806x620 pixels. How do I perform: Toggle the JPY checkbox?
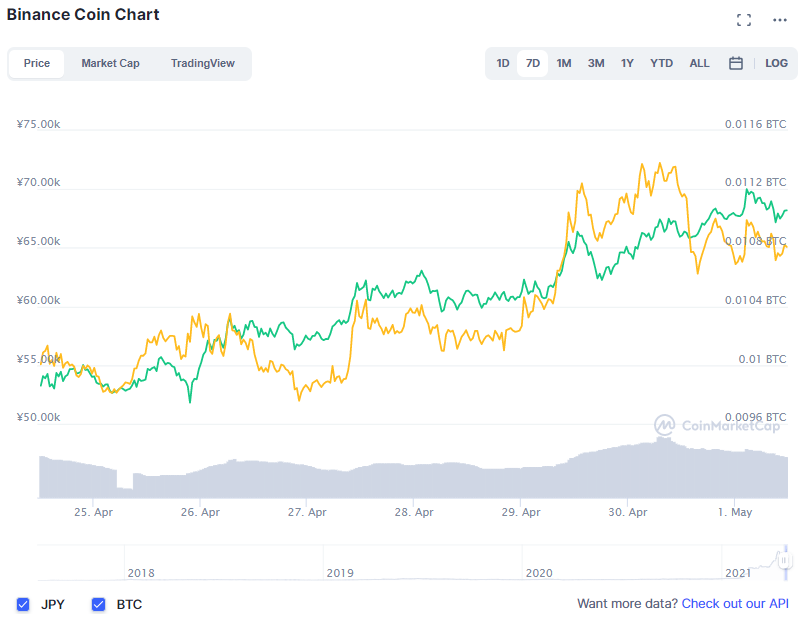[x=23, y=604]
